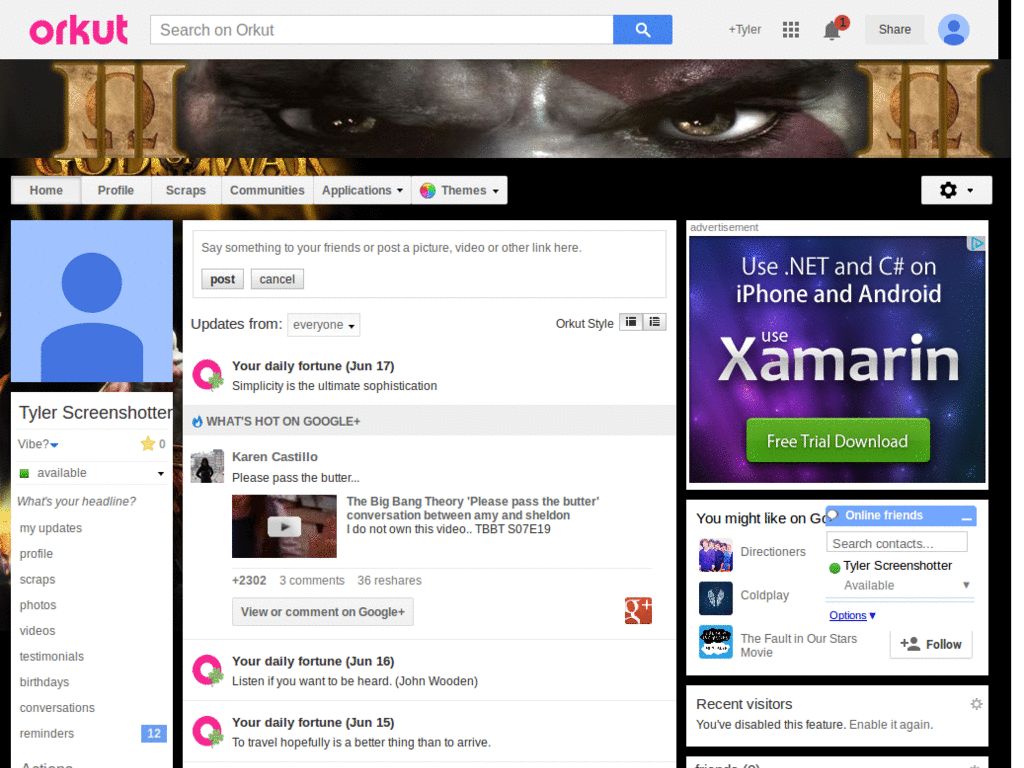Click the Share button
The width and height of the screenshot is (1024, 768).
895,29
